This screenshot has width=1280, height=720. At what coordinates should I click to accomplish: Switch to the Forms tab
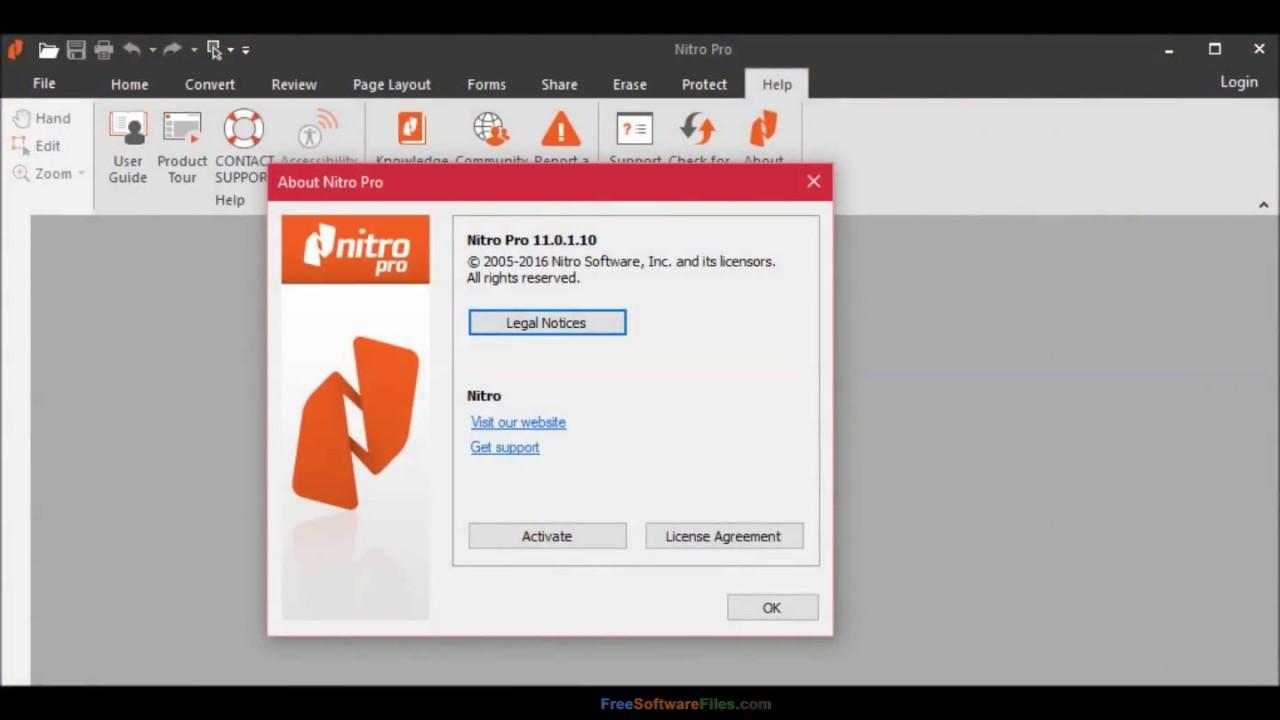coord(487,84)
